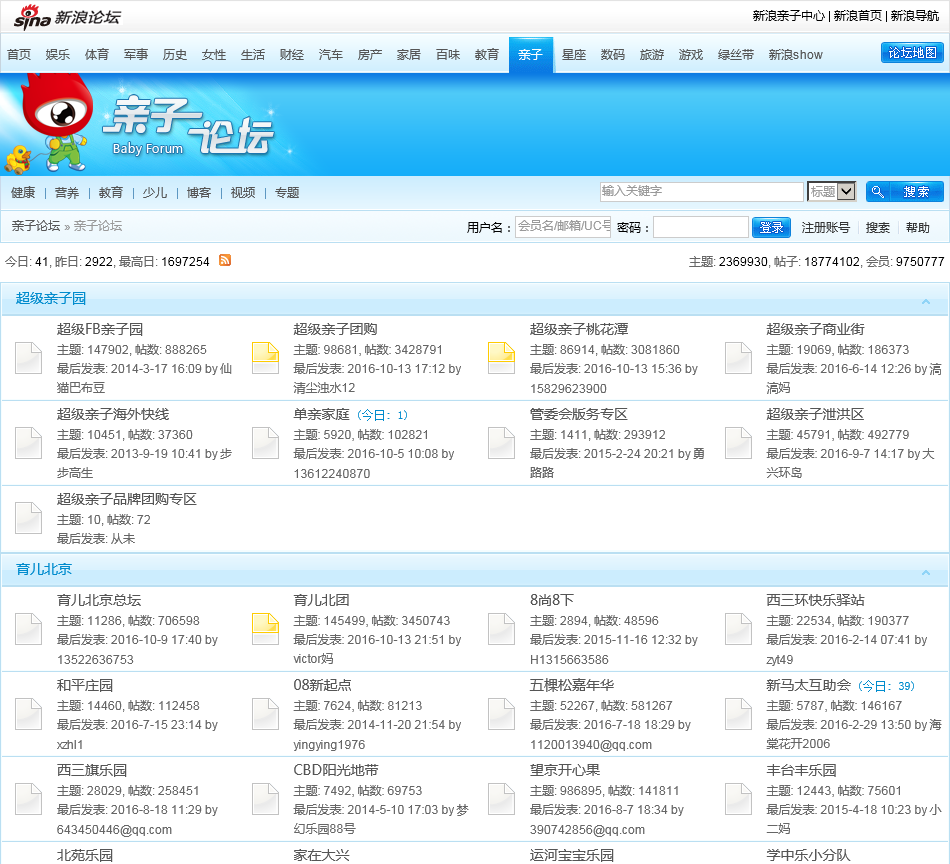Click the Sina forum logo

pos(67,16)
